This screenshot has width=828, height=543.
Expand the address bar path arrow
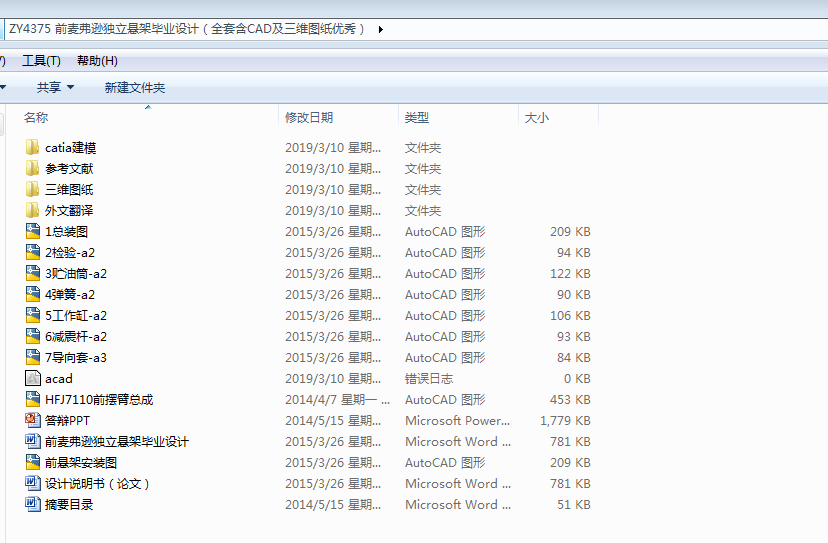pyautogui.click(x=380, y=29)
